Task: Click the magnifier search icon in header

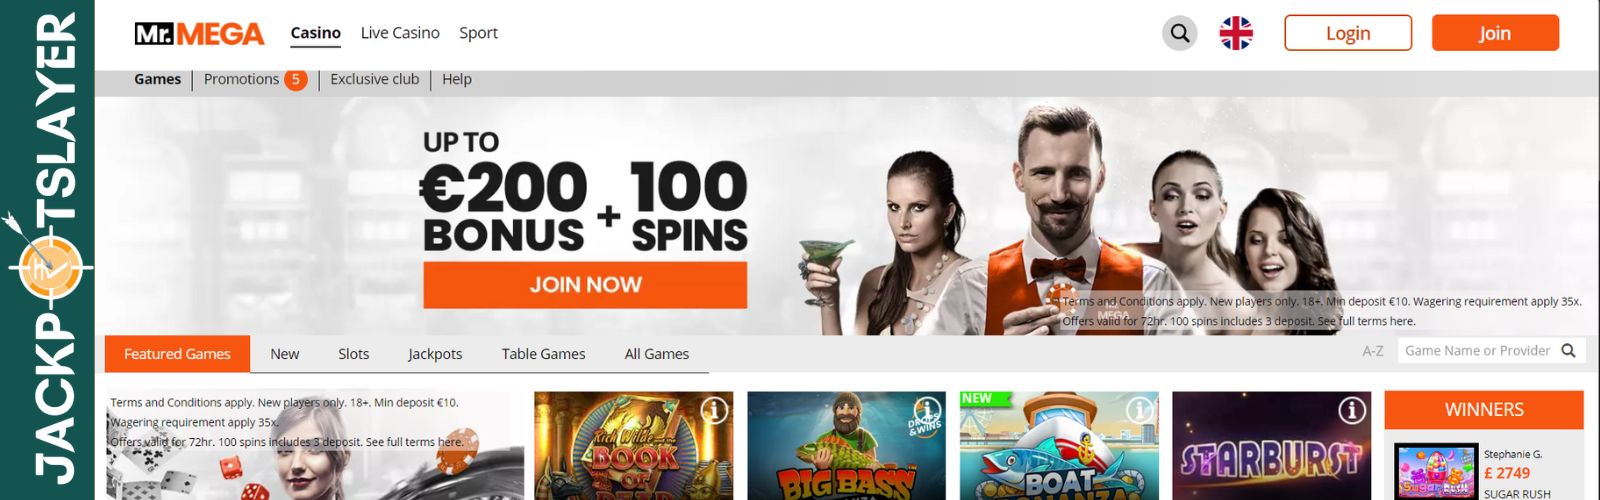Action: click(1180, 33)
